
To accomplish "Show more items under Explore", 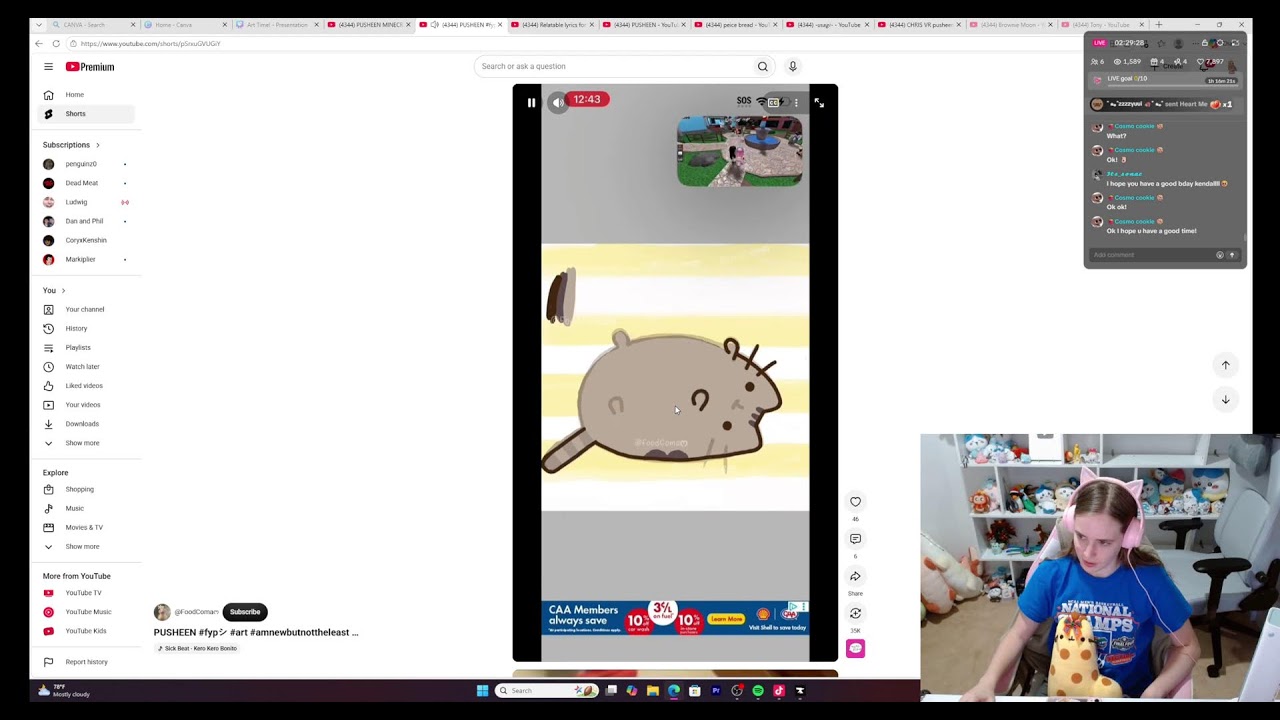I will pos(86,547).
